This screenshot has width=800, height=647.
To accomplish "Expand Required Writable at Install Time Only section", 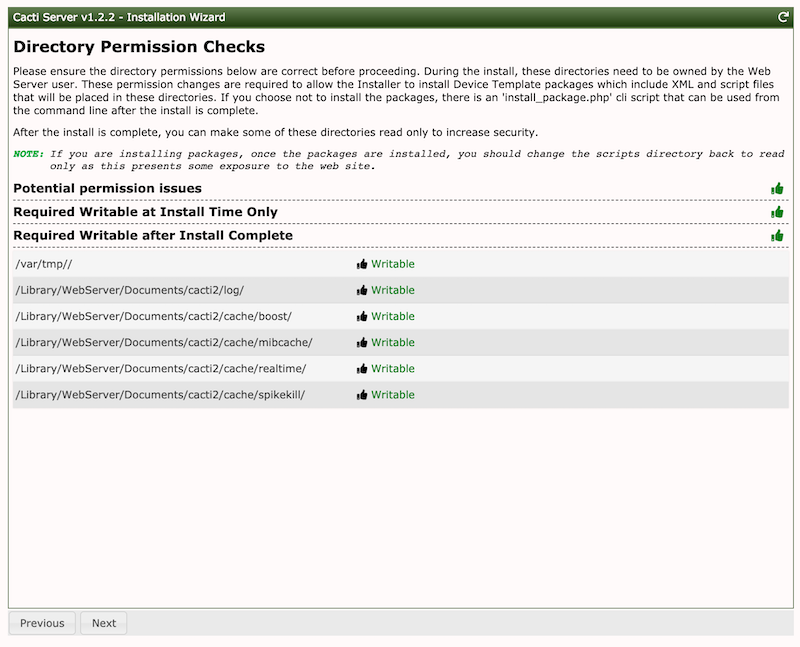I will (145, 212).
